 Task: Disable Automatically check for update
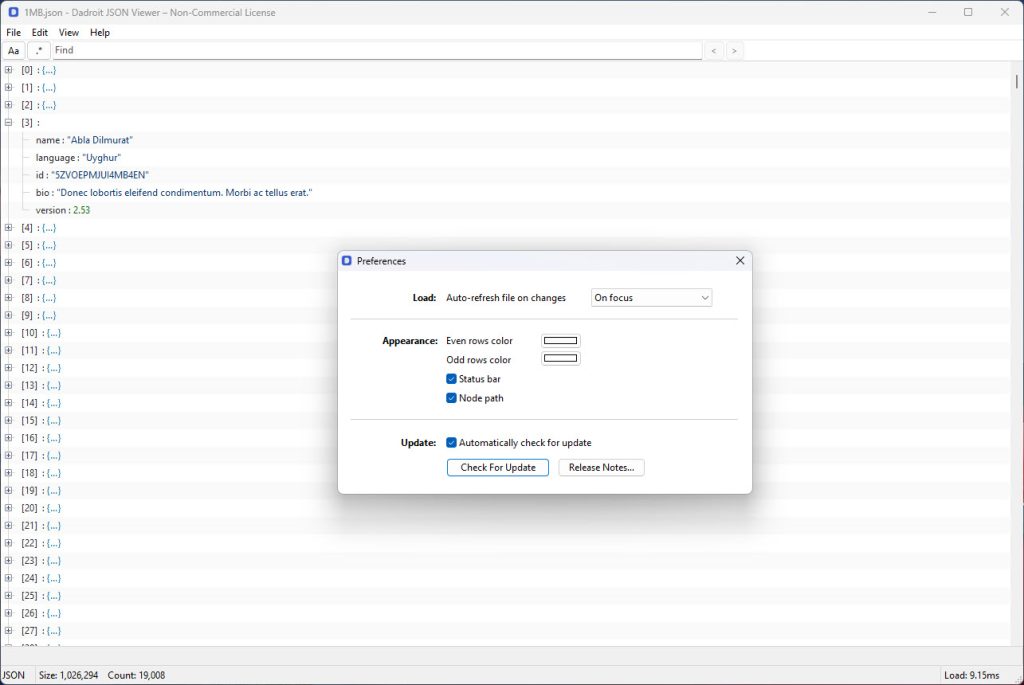click(451, 443)
